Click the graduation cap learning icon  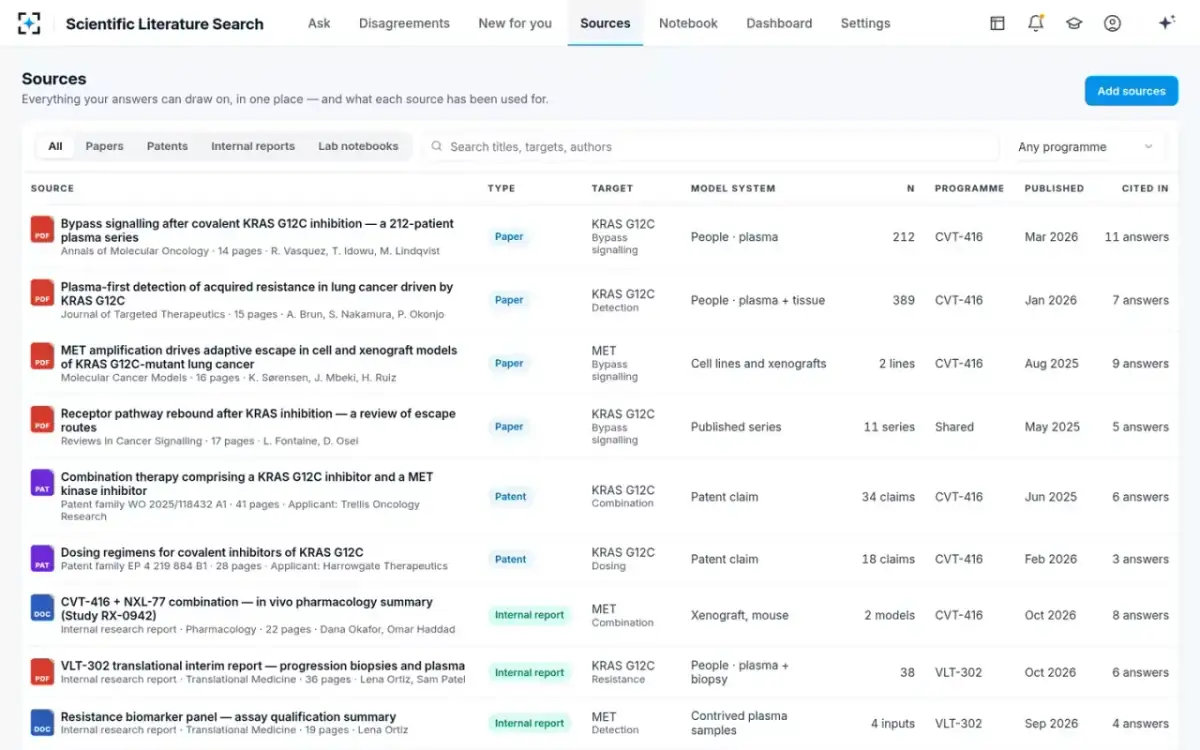[x=1074, y=23]
